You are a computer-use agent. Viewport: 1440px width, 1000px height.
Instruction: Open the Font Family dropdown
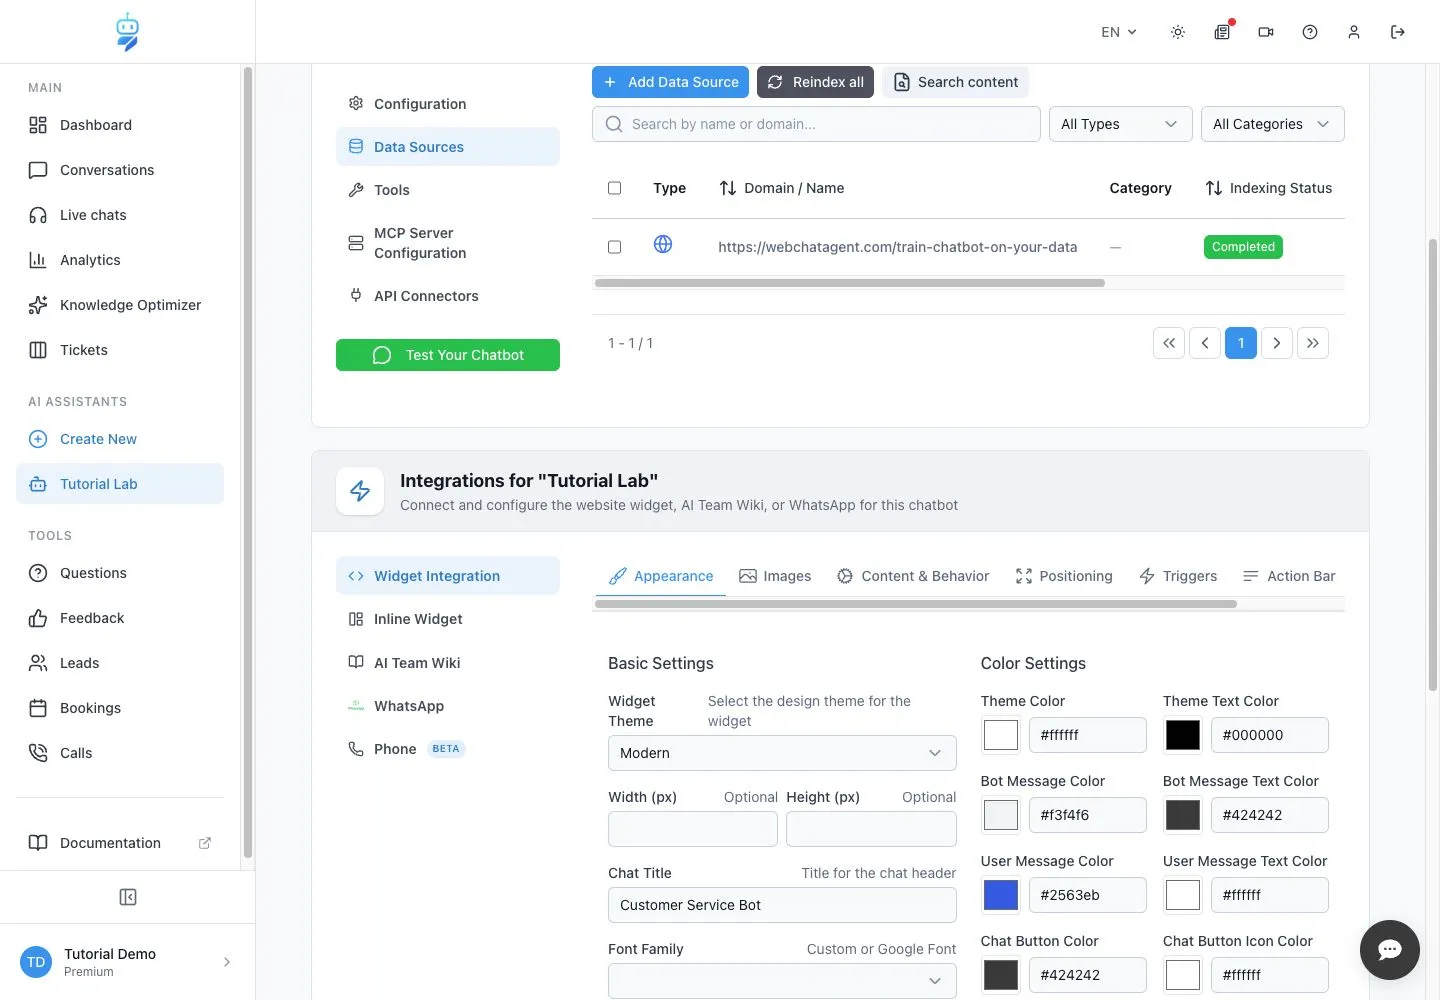tap(782, 981)
